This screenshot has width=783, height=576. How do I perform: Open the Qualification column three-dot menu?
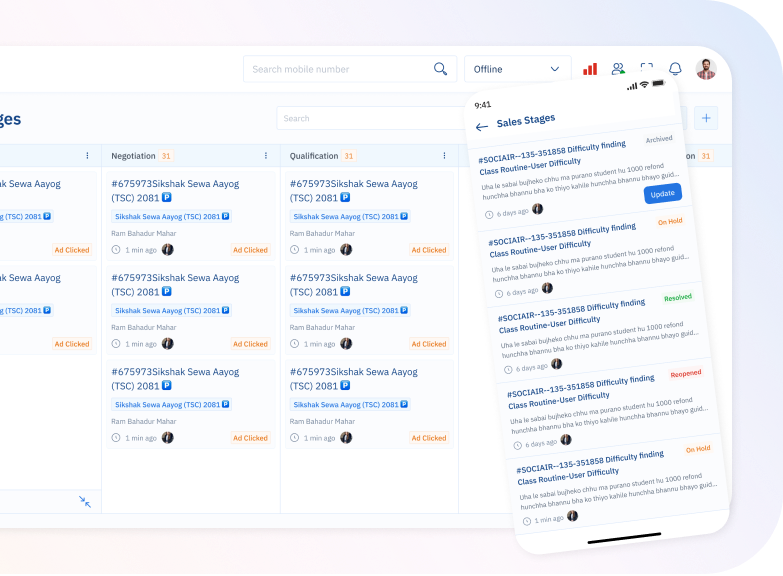pos(444,156)
